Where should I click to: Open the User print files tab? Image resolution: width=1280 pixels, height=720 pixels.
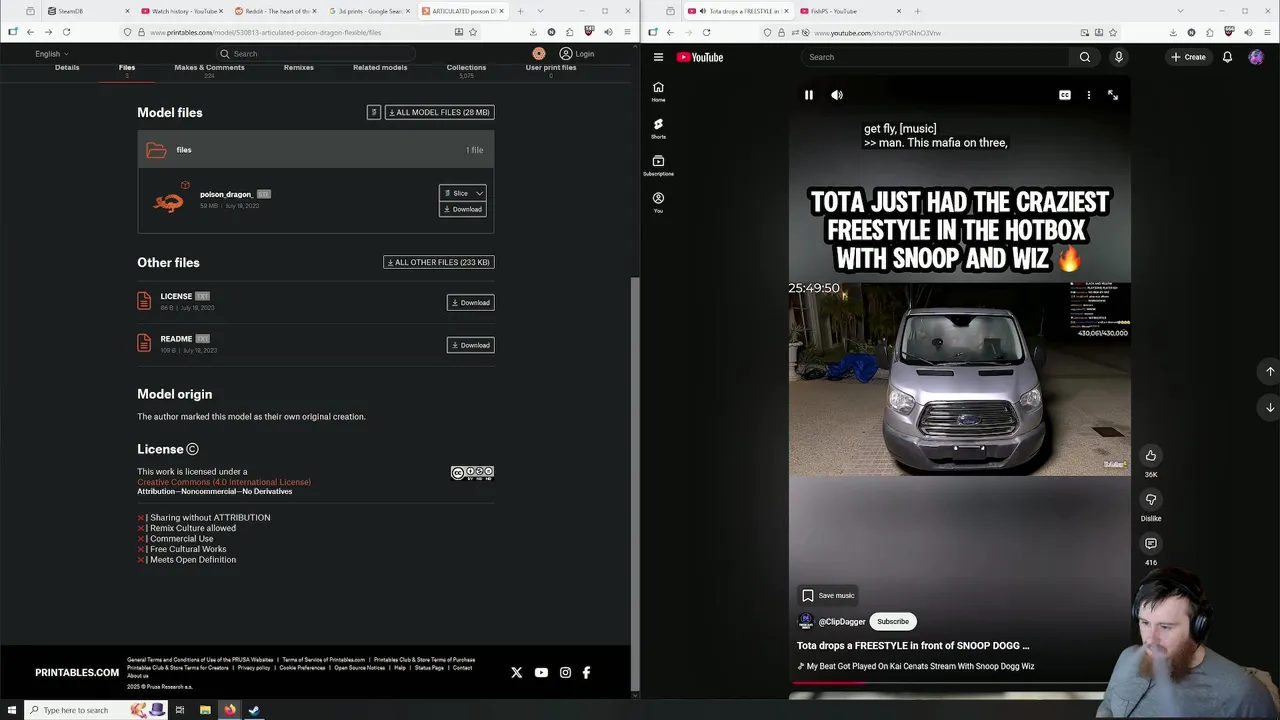[551, 69]
